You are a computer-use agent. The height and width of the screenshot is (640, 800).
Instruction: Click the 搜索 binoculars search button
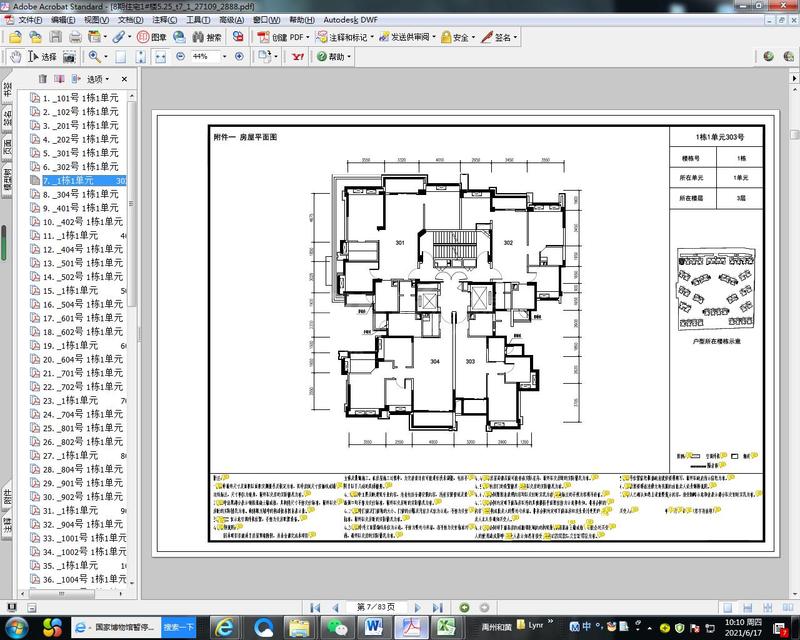pyautogui.click(x=207, y=37)
